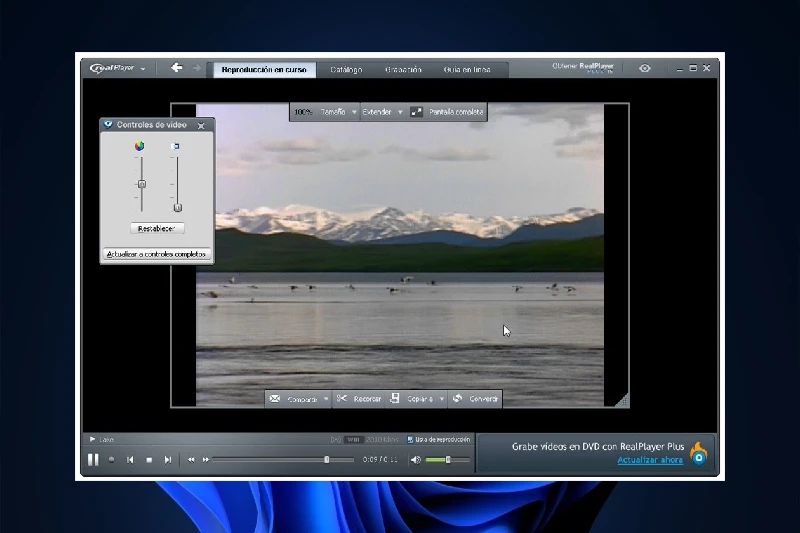Skip to the next track
This screenshot has height=533, width=800.
(168, 460)
